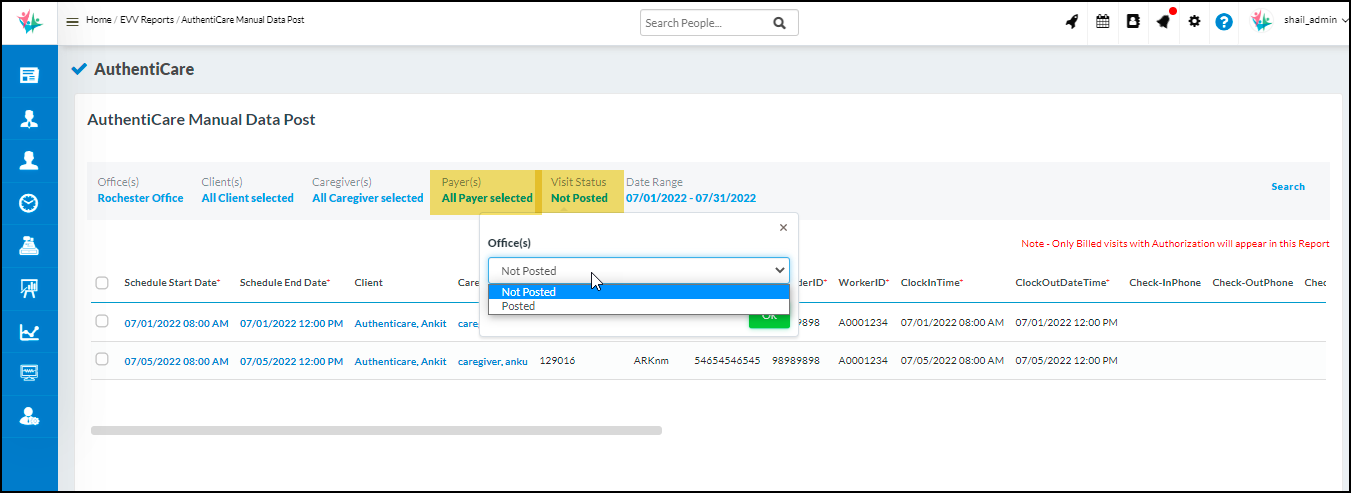Open the calendar icon in header
Viewport: 1351px width, 493px height.
click(x=1103, y=21)
